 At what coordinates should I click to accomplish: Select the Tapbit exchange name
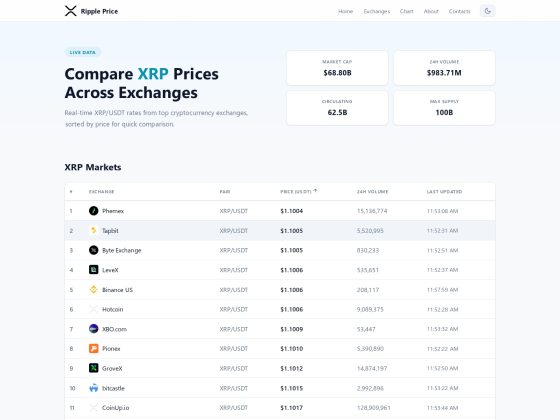pos(110,231)
